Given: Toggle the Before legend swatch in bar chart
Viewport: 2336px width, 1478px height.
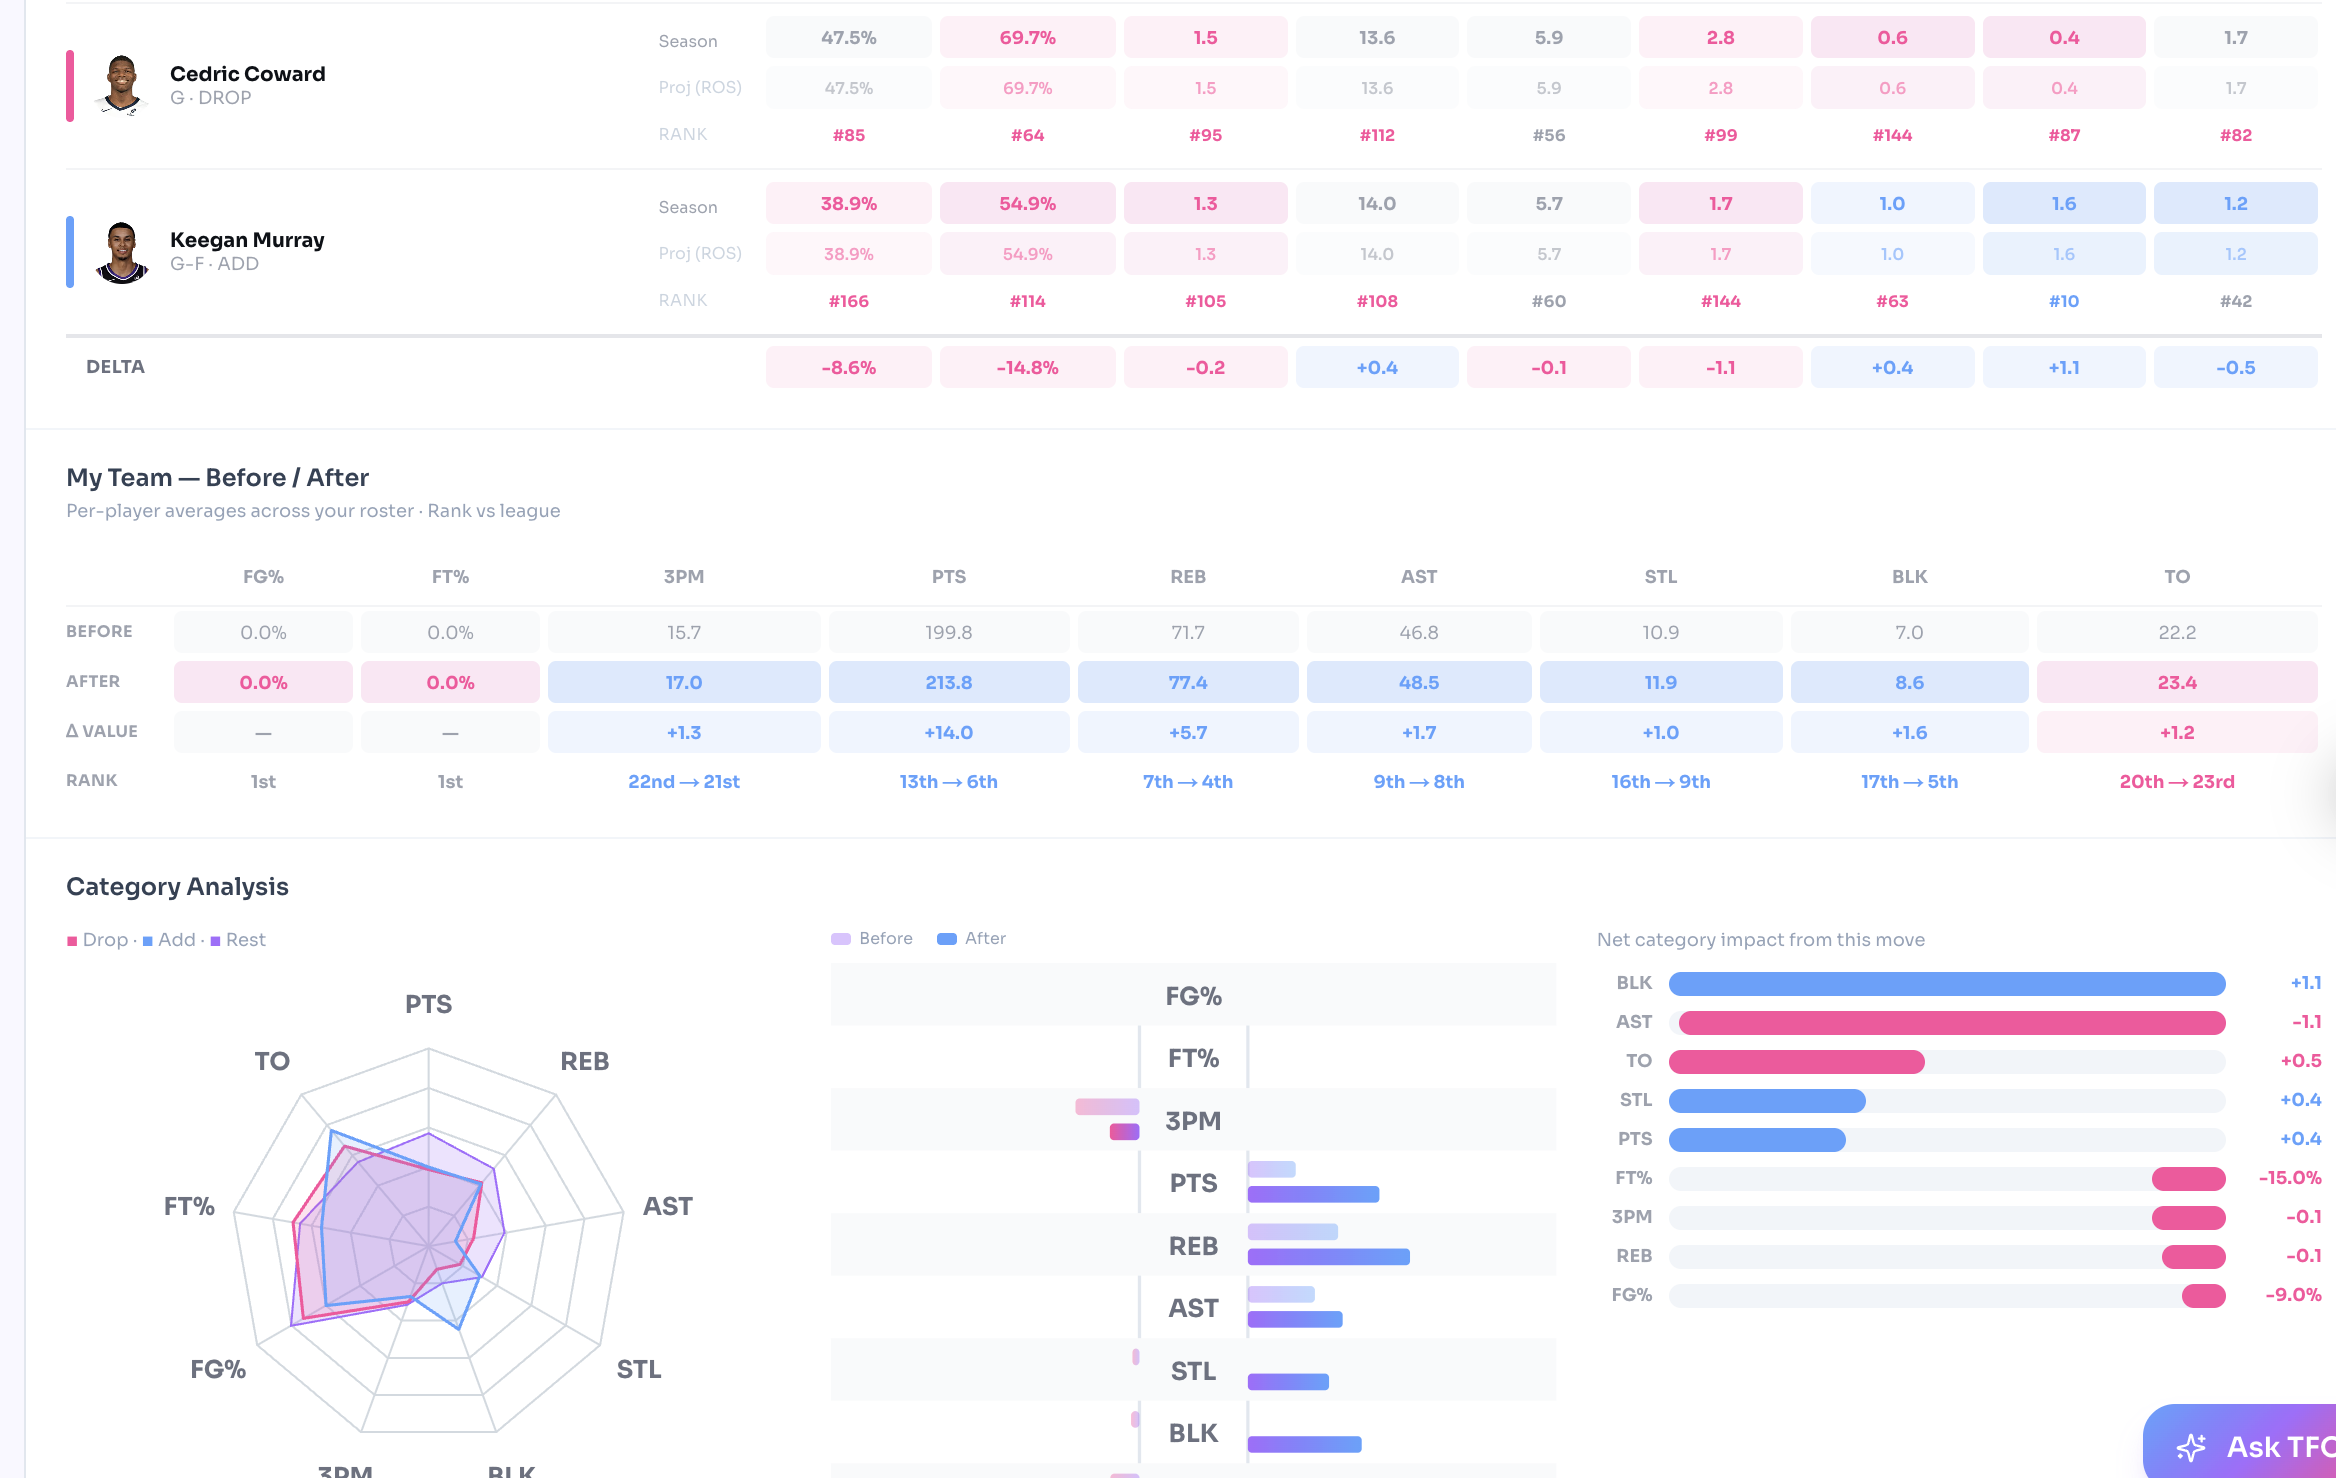Looking at the screenshot, I should pos(841,939).
